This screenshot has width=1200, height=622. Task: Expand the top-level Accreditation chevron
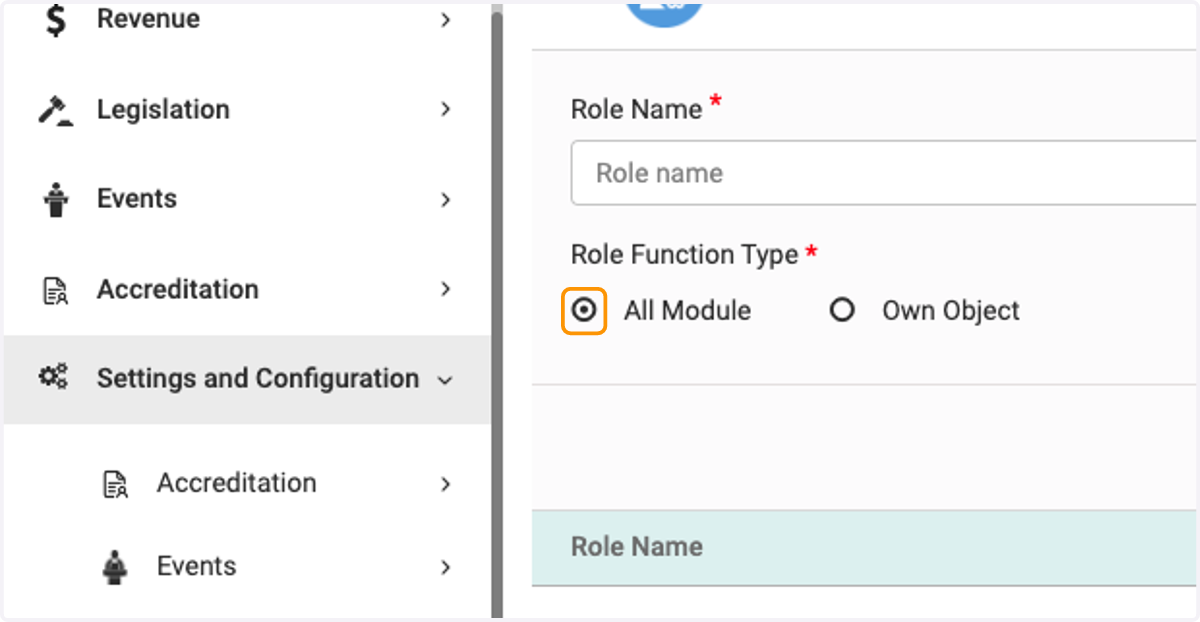coord(446,289)
